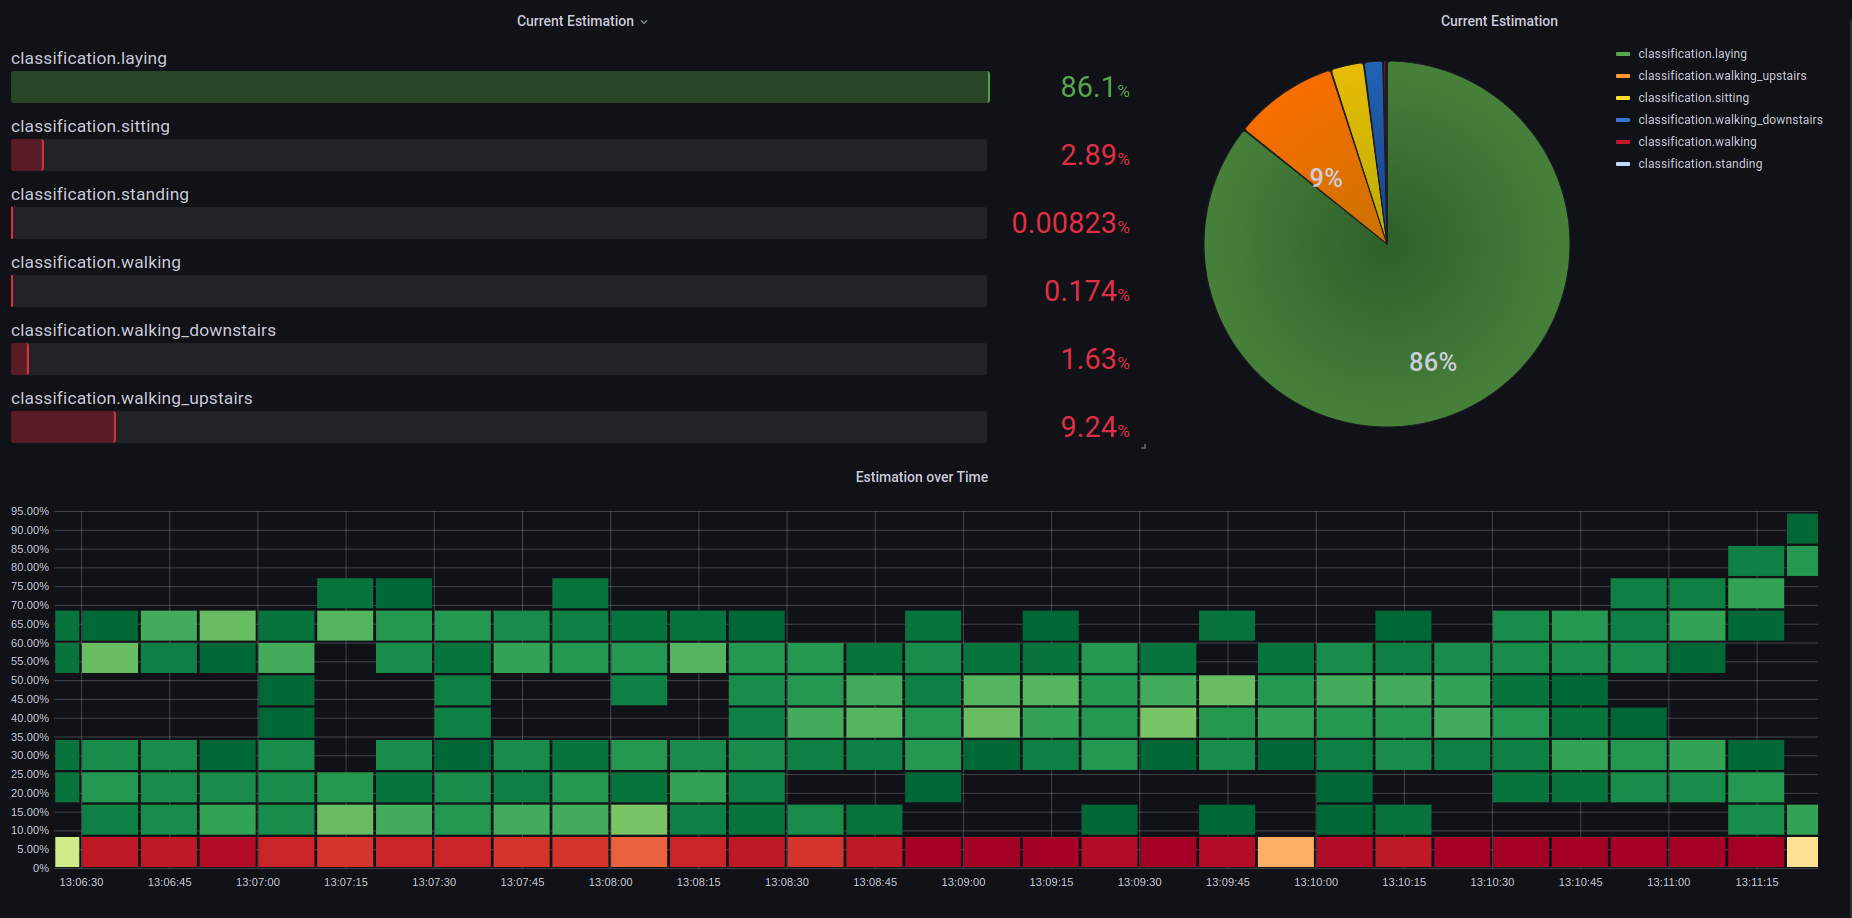Open the Current Estimation panel title dropdown

click(x=582, y=21)
